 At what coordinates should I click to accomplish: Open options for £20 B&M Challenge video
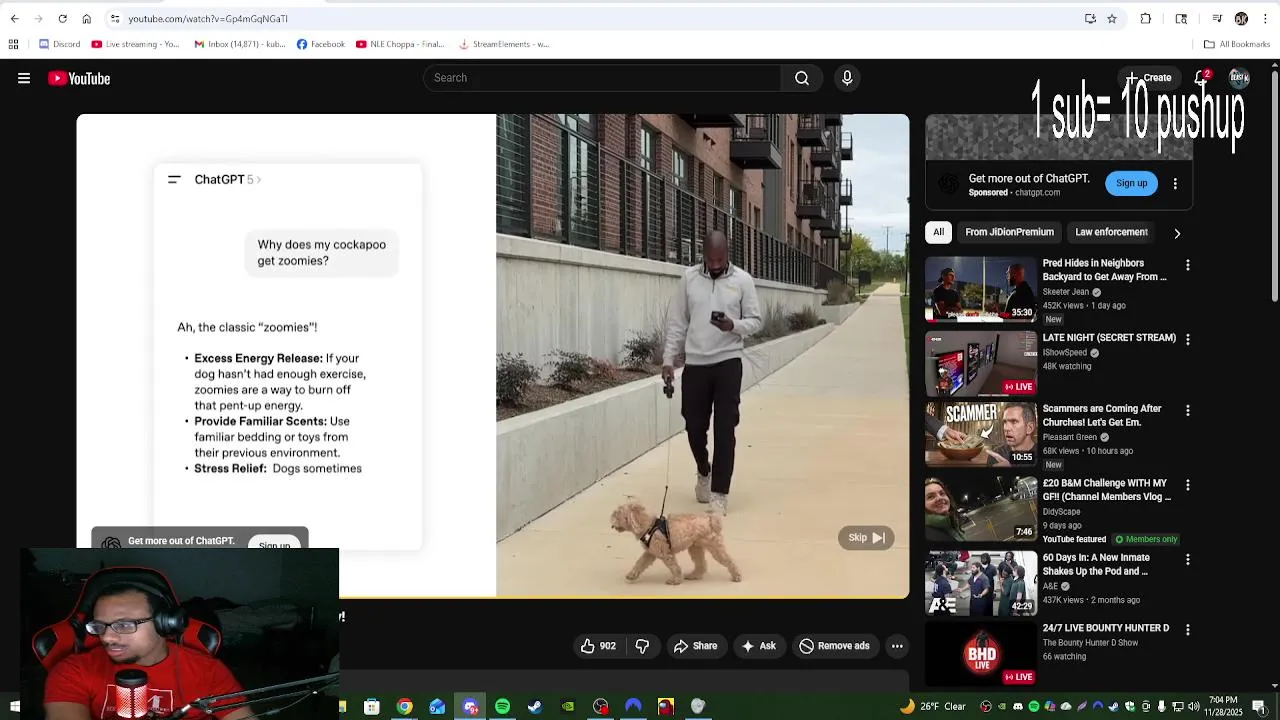click(x=1188, y=485)
